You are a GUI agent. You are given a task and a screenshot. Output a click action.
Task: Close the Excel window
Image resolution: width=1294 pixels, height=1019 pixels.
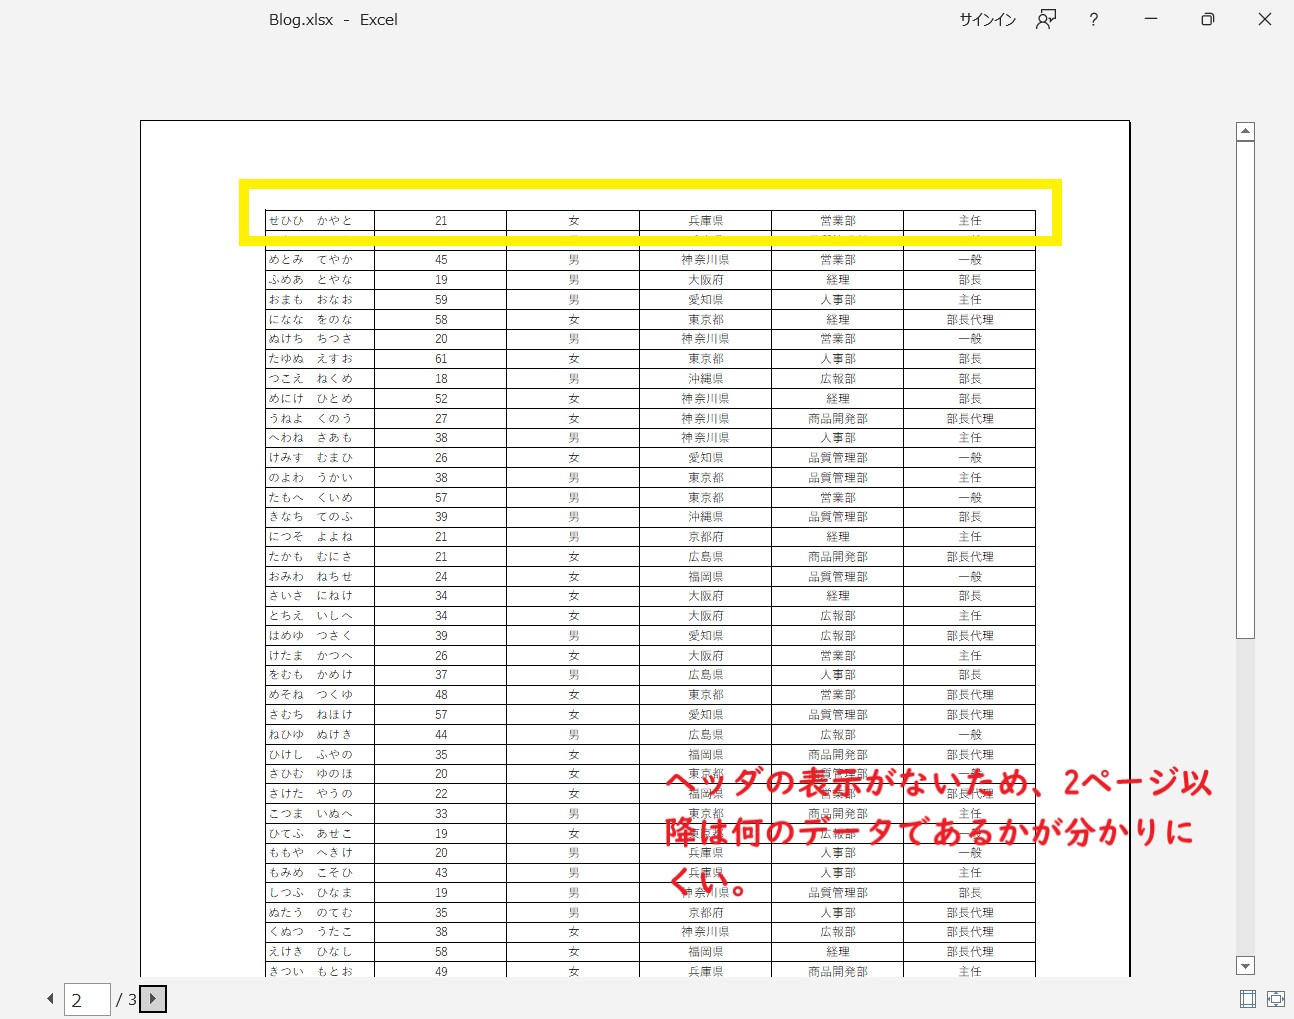[x=1265, y=20]
